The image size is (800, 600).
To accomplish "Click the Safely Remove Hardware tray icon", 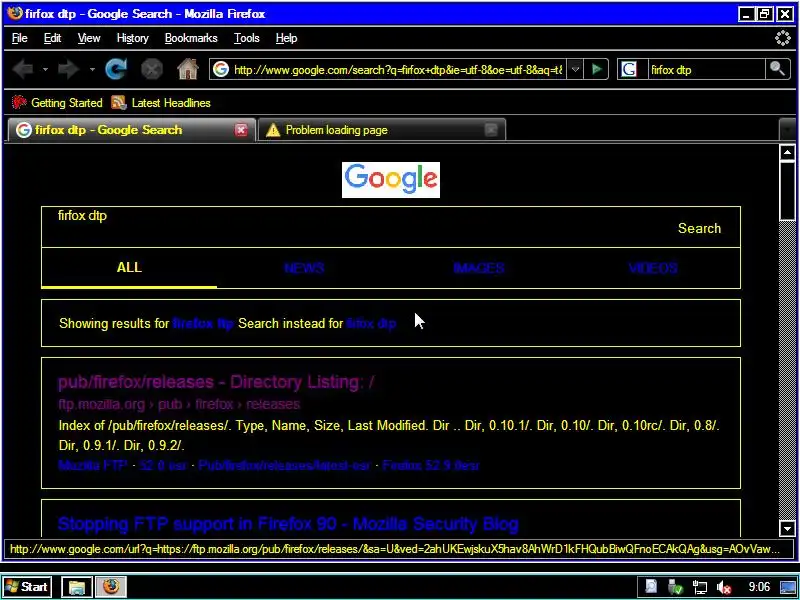I will tap(675, 587).
